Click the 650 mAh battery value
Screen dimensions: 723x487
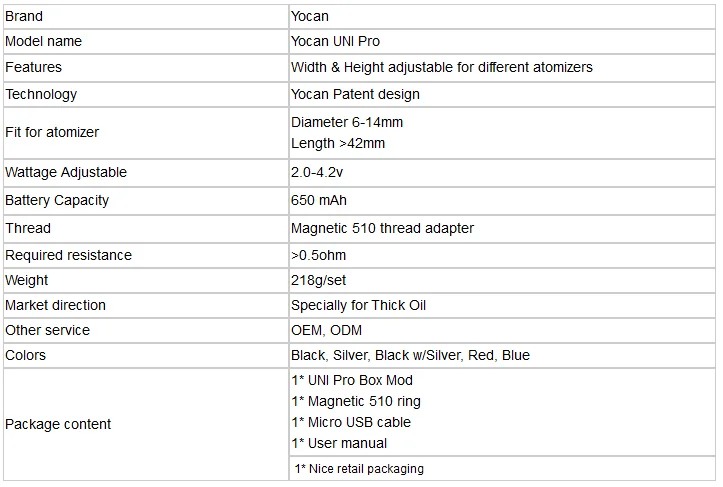pyautogui.click(x=318, y=200)
